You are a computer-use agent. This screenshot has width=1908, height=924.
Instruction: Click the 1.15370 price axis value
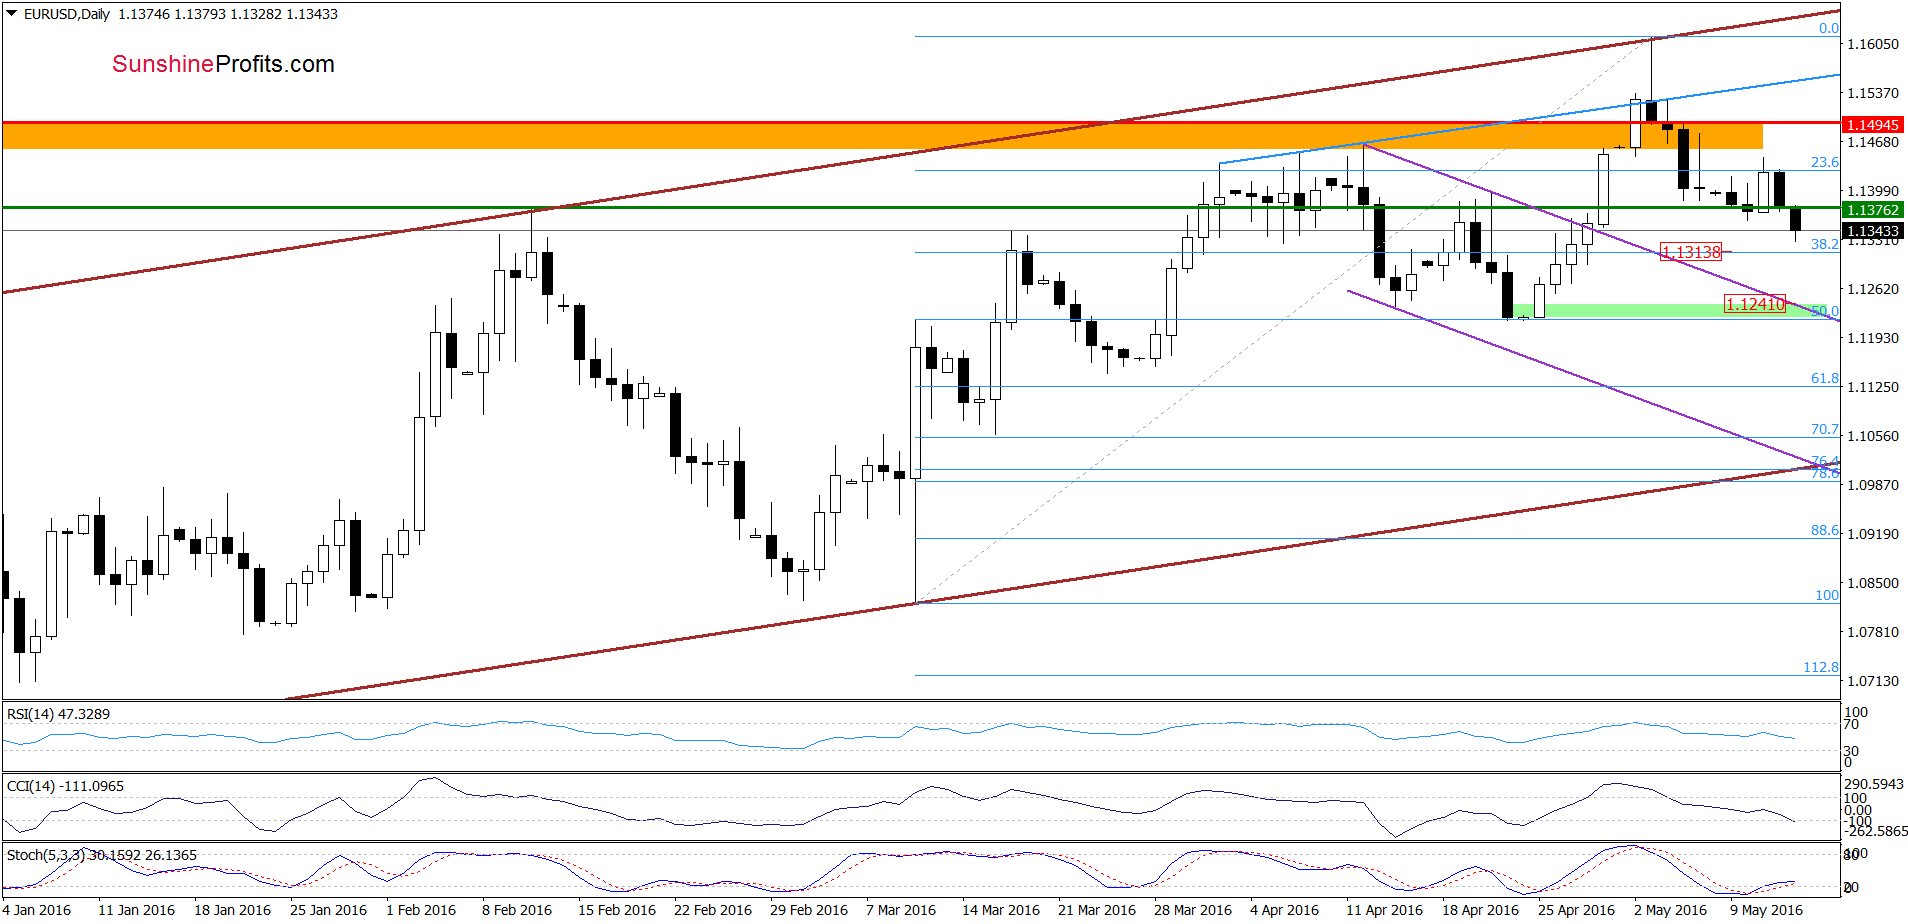click(x=1872, y=93)
